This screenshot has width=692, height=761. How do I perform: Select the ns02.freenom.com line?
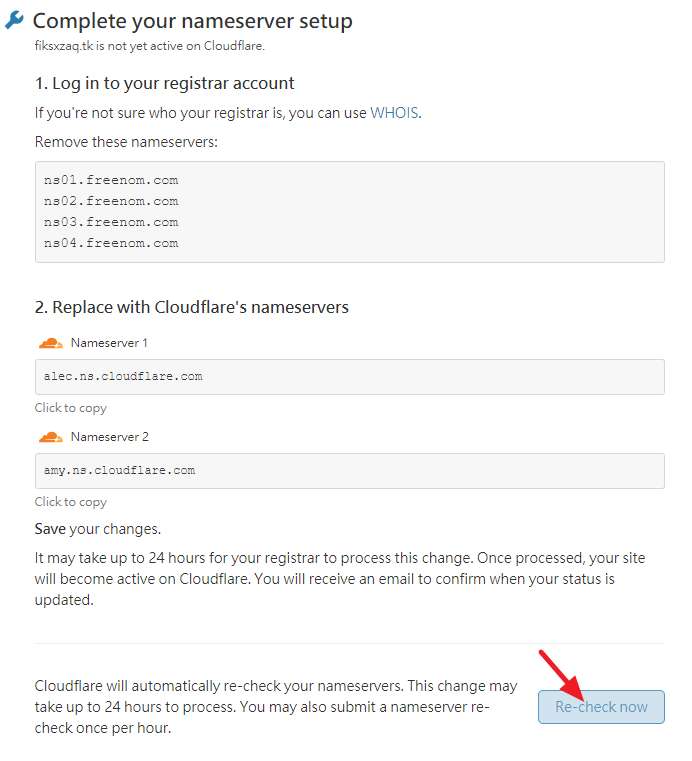[111, 201]
